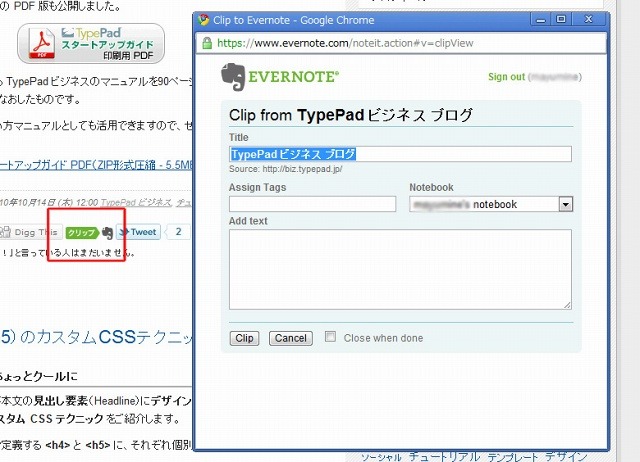
Task: Toggle the Close when done checkbox
Action: pyautogui.click(x=330, y=337)
